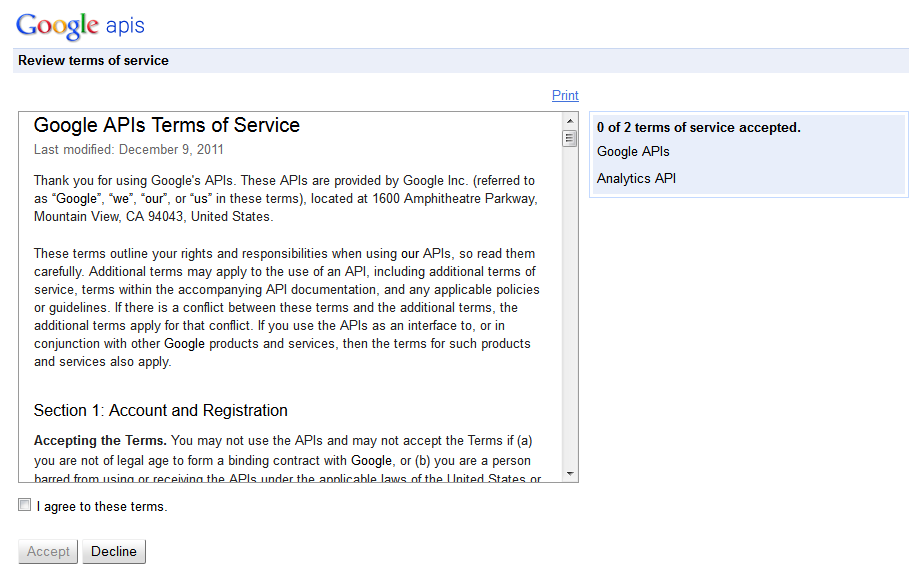Click the terms scrollbar thumb
The image size is (922, 569).
(x=570, y=139)
